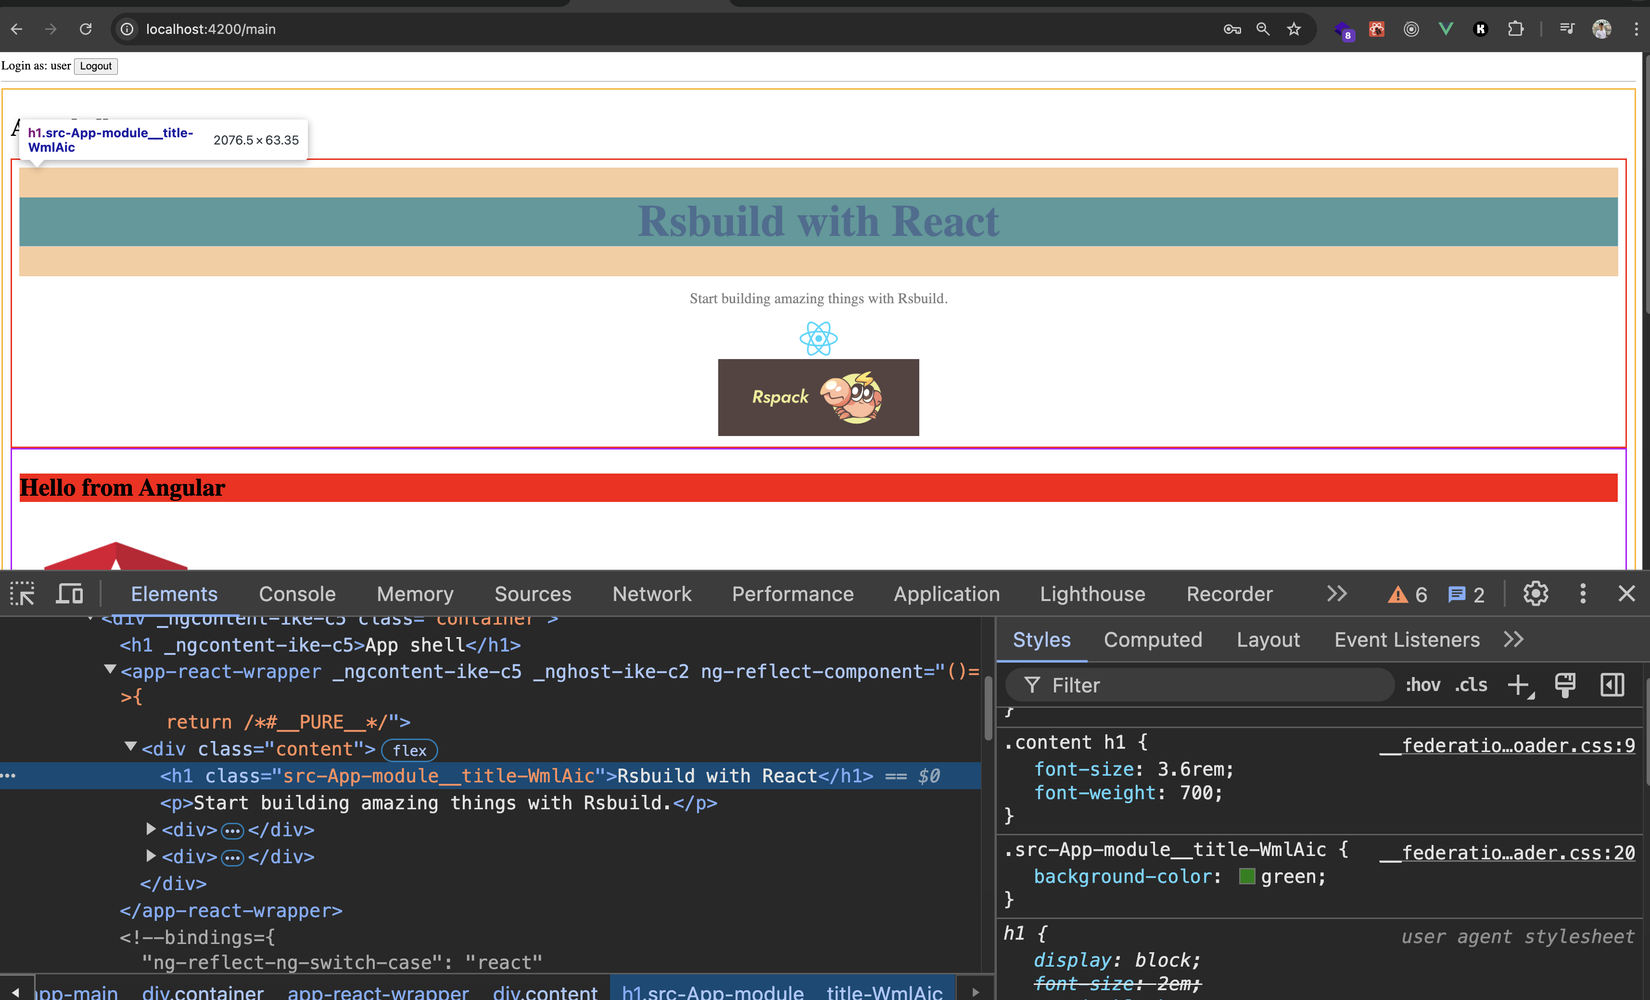Select the "App shell" h1 node
The width and height of the screenshot is (1650, 1000).
coord(320,645)
